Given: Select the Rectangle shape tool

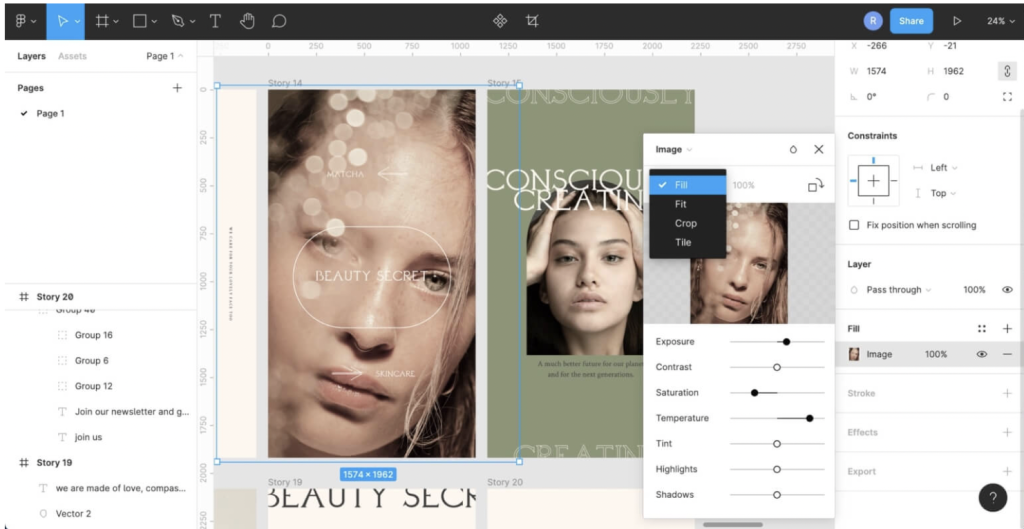Looking at the screenshot, I should point(139,21).
